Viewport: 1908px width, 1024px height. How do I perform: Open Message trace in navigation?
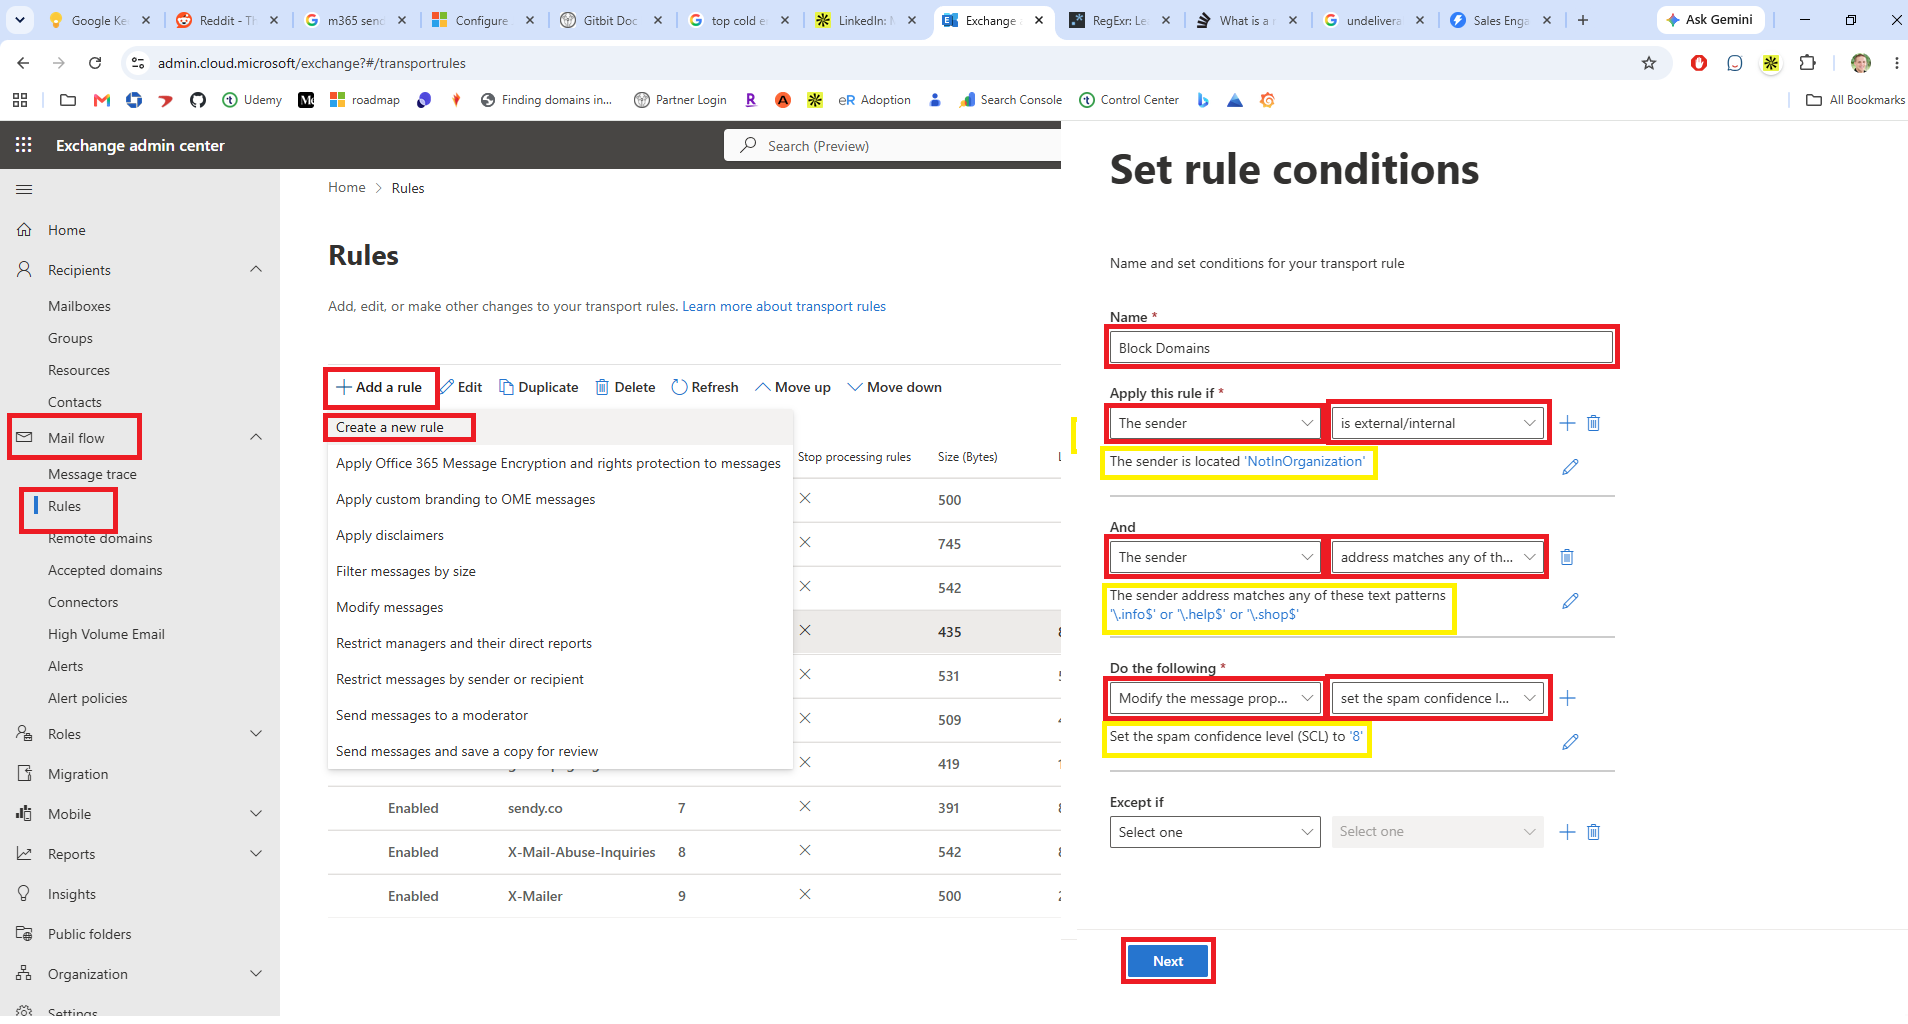[x=93, y=474]
